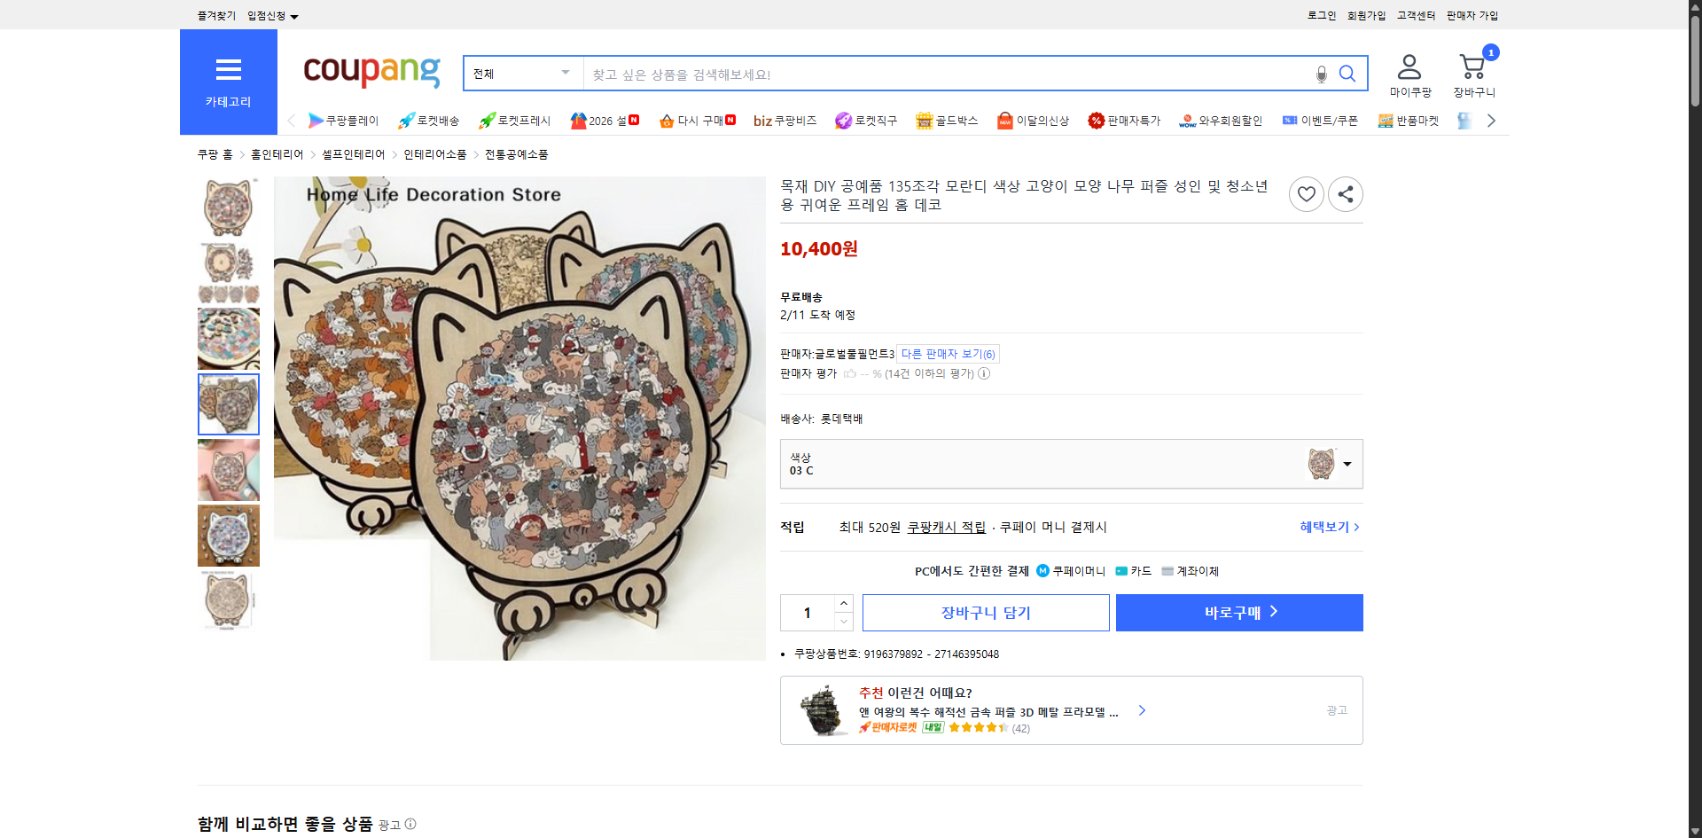This screenshot has height=838, width=1702.
Task: Click the microphone icon in the search bar
Action: [x=1322, y=72]
